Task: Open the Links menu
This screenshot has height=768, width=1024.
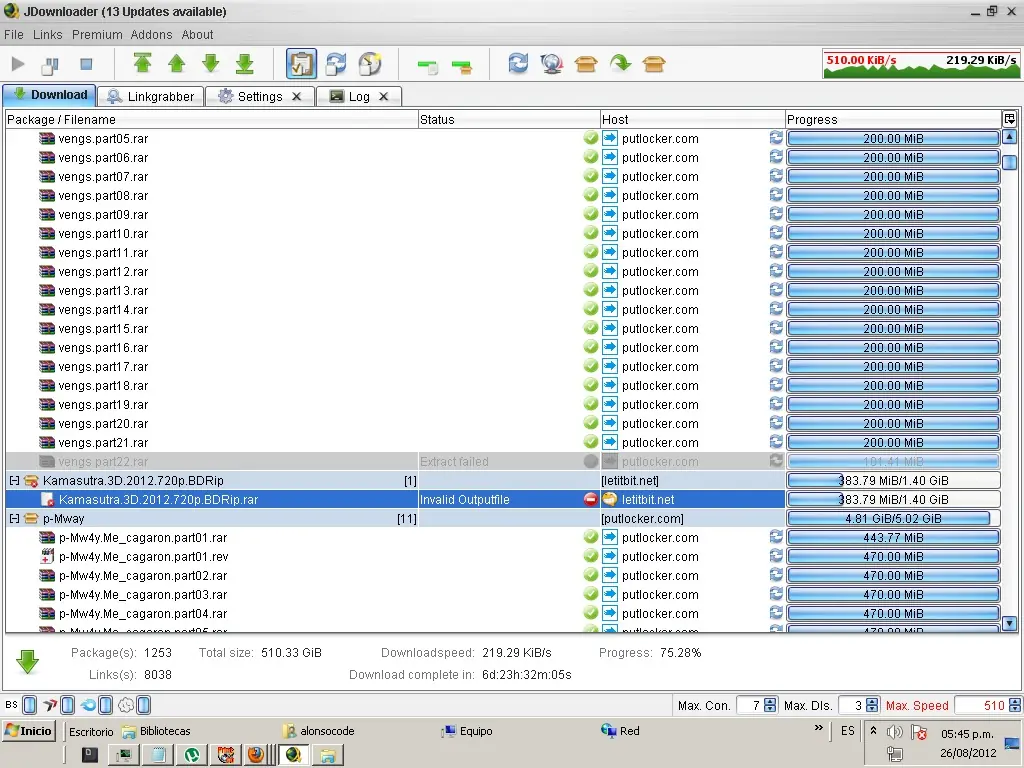Action: coord(48,35)
